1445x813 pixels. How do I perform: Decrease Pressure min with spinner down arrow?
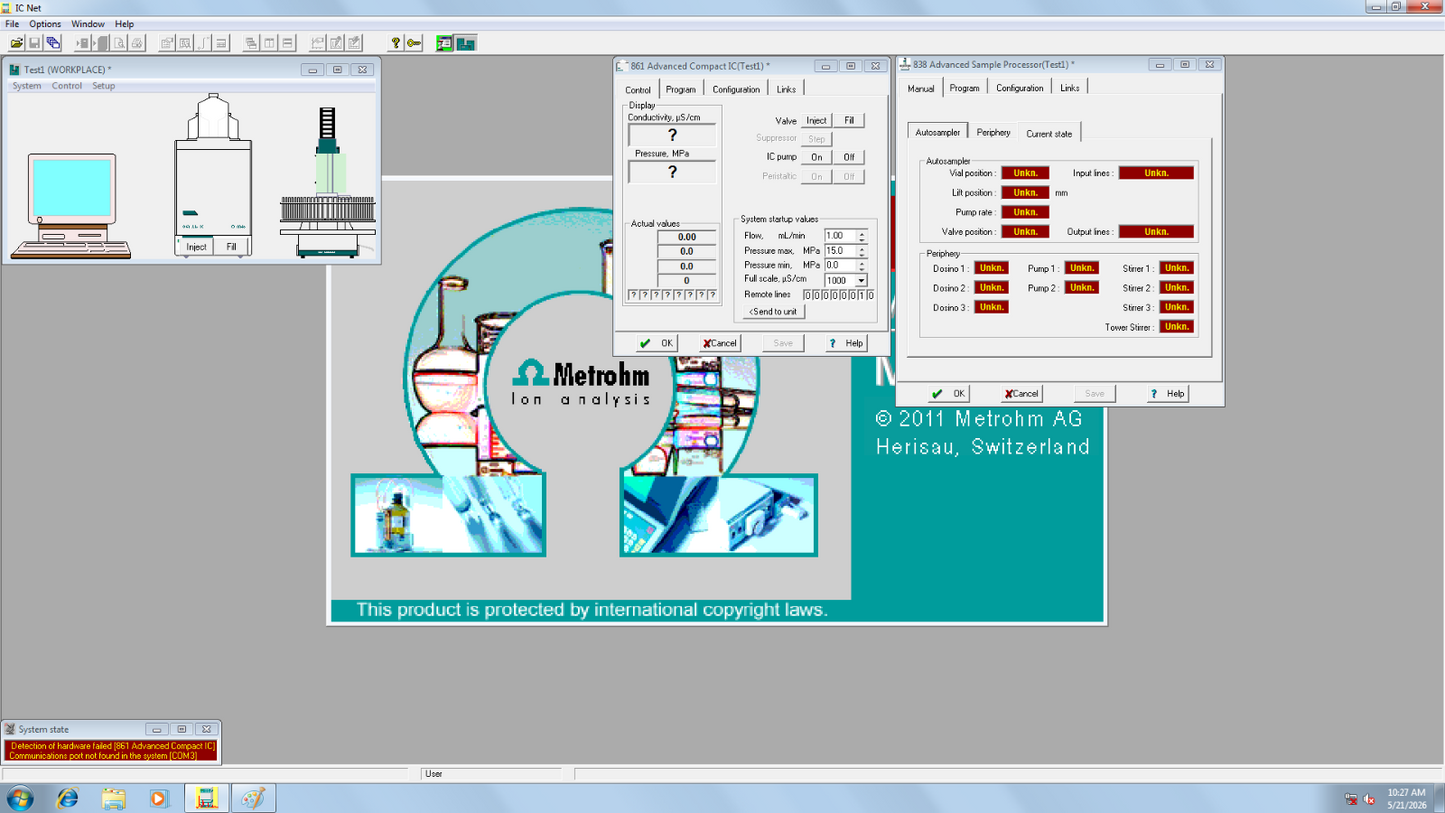pyautogui.click(x=862, y=268)
